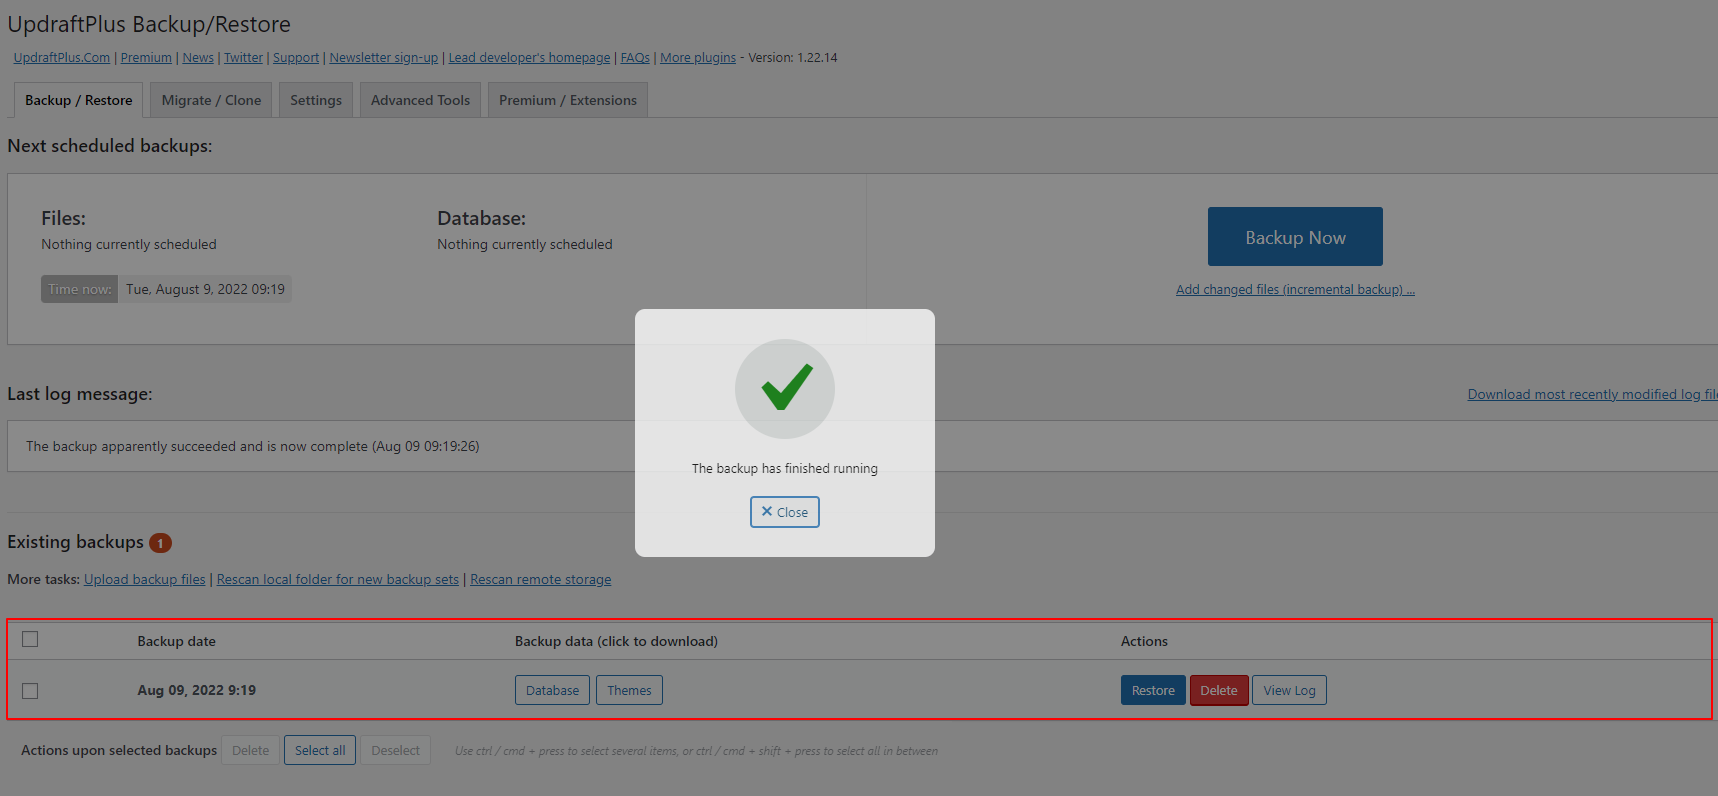
Task: Download the Database backup data
Action: coord(552,690)
